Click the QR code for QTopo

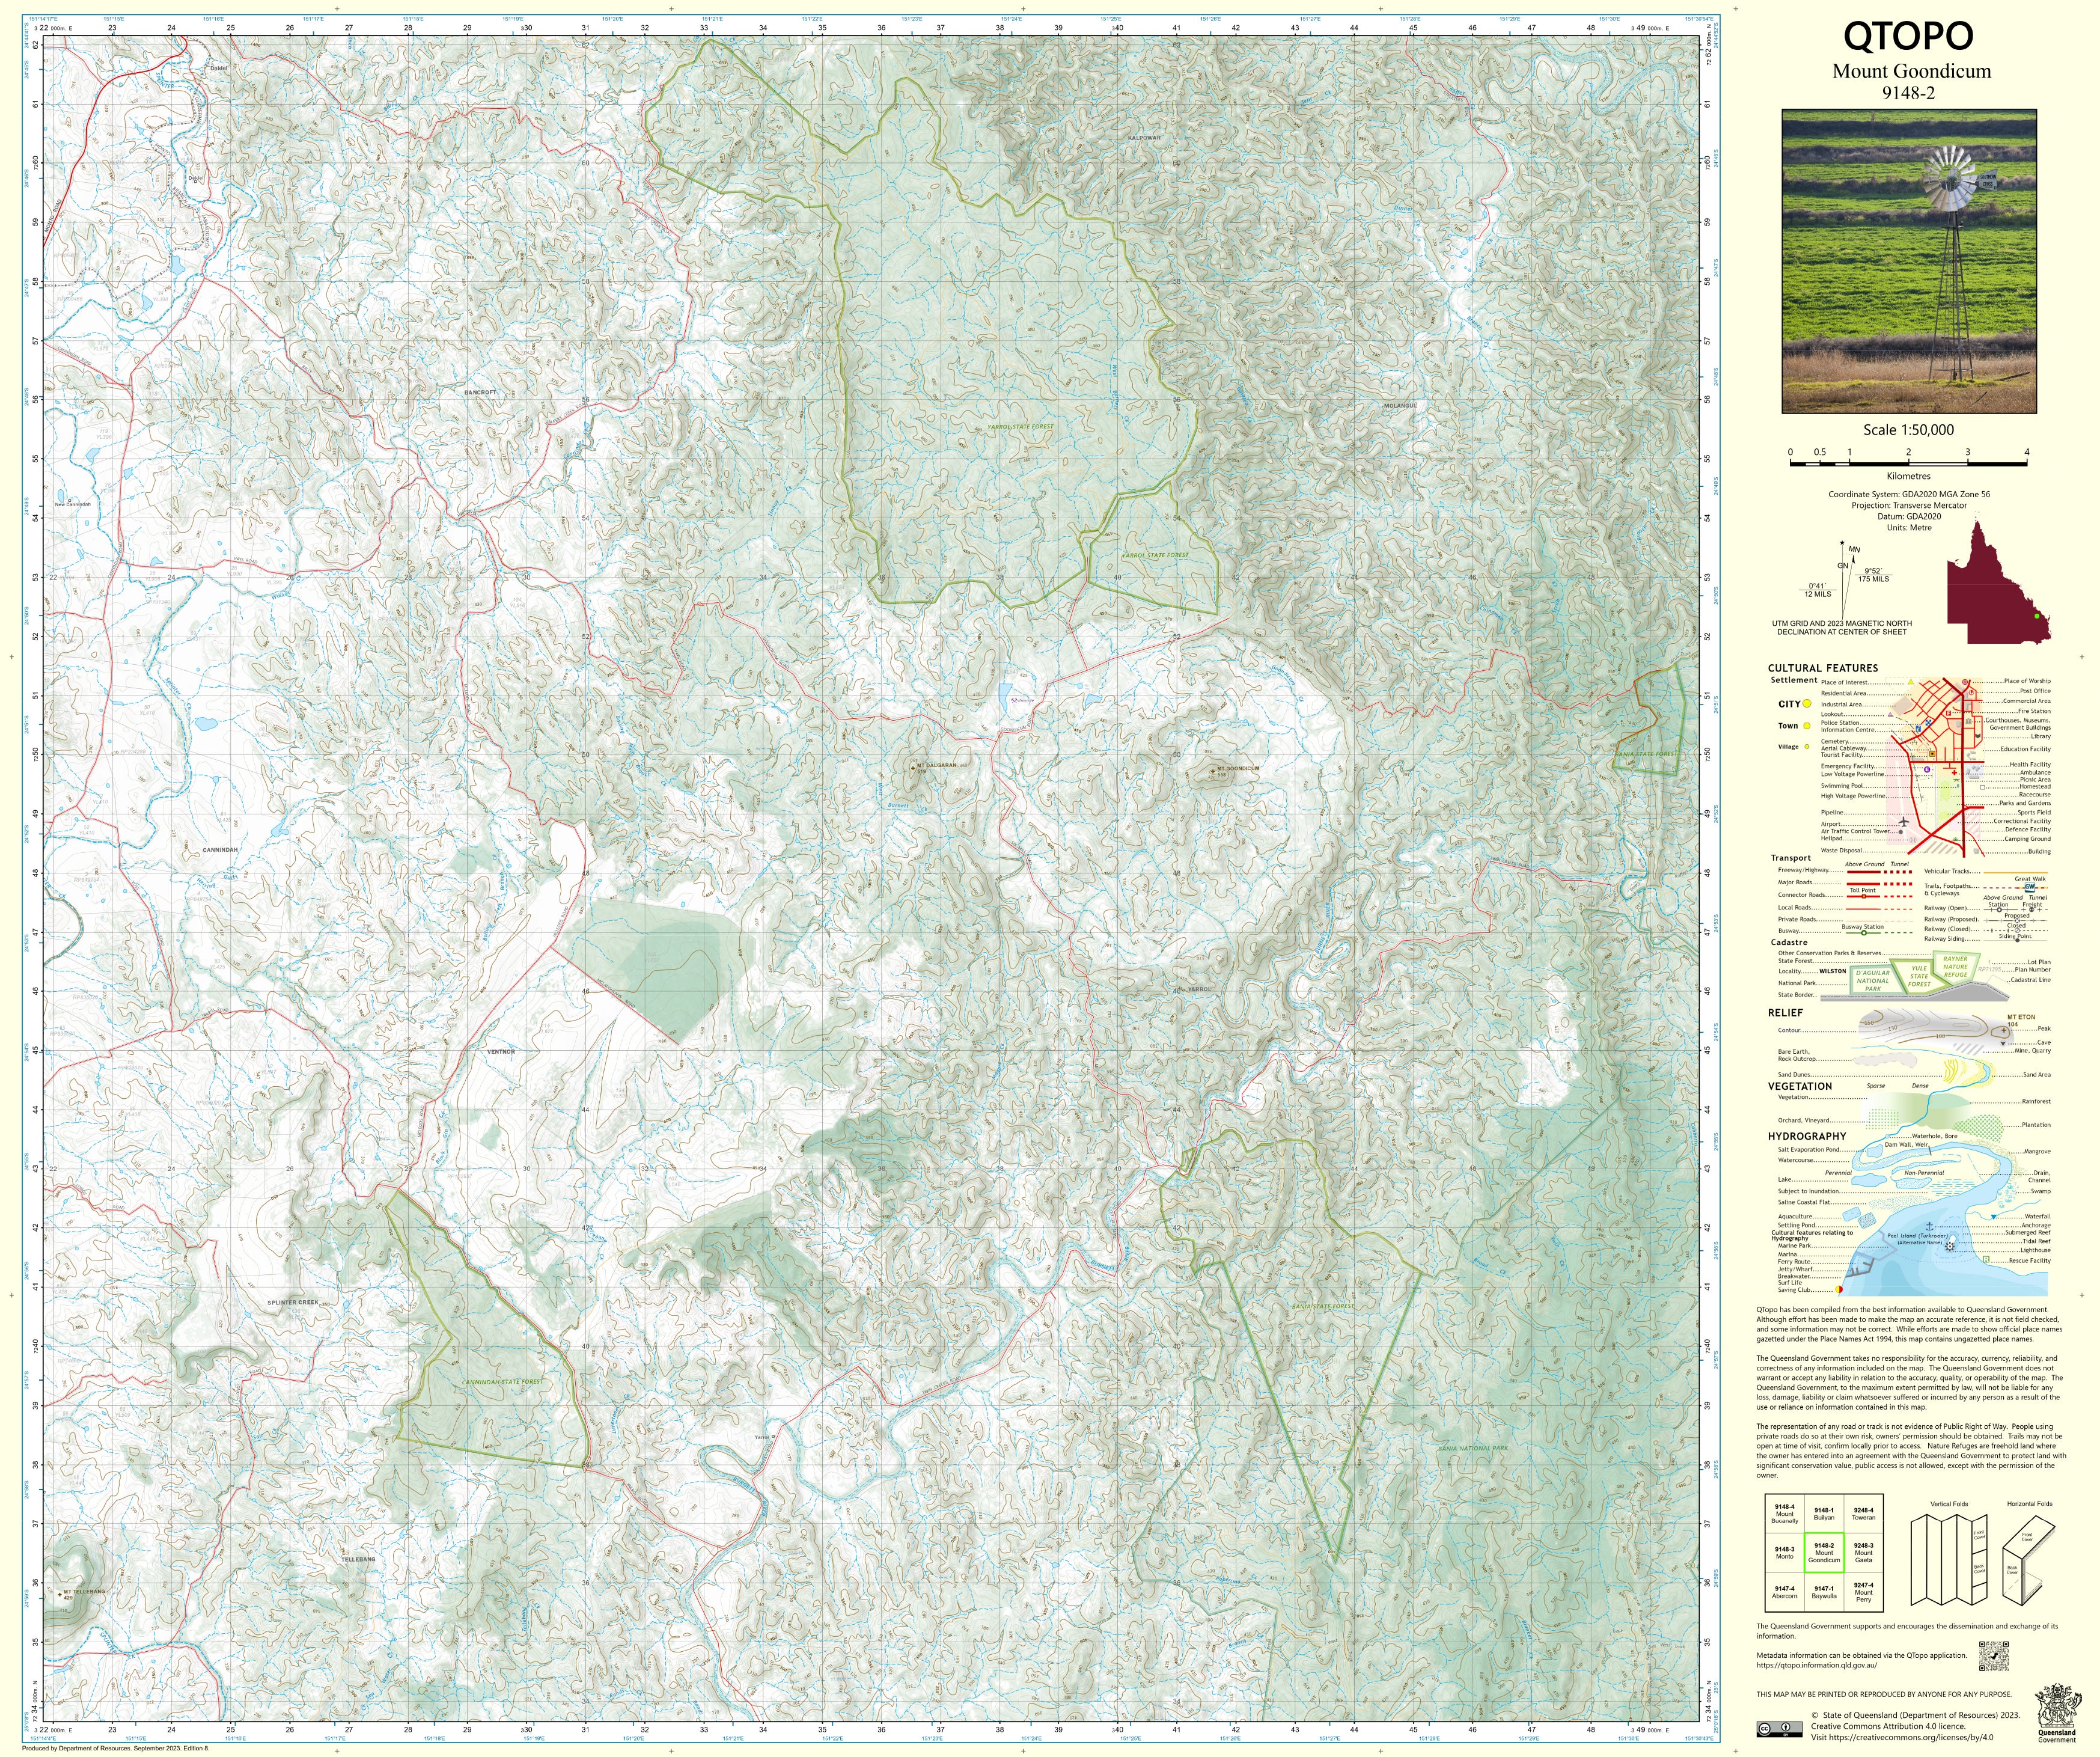point(1994,1656)
